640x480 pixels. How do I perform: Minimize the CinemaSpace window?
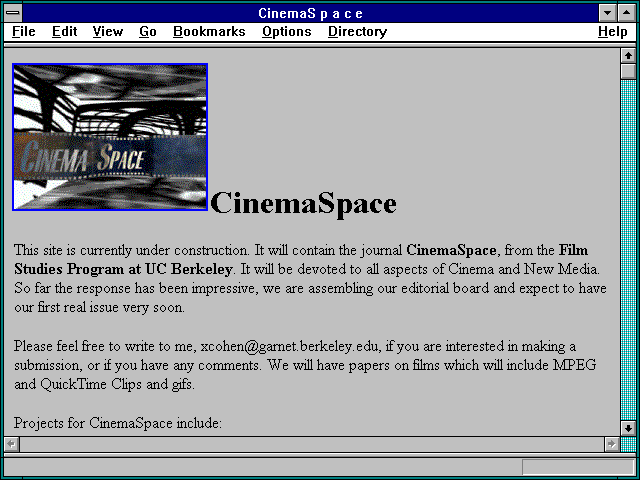(607, 13)
